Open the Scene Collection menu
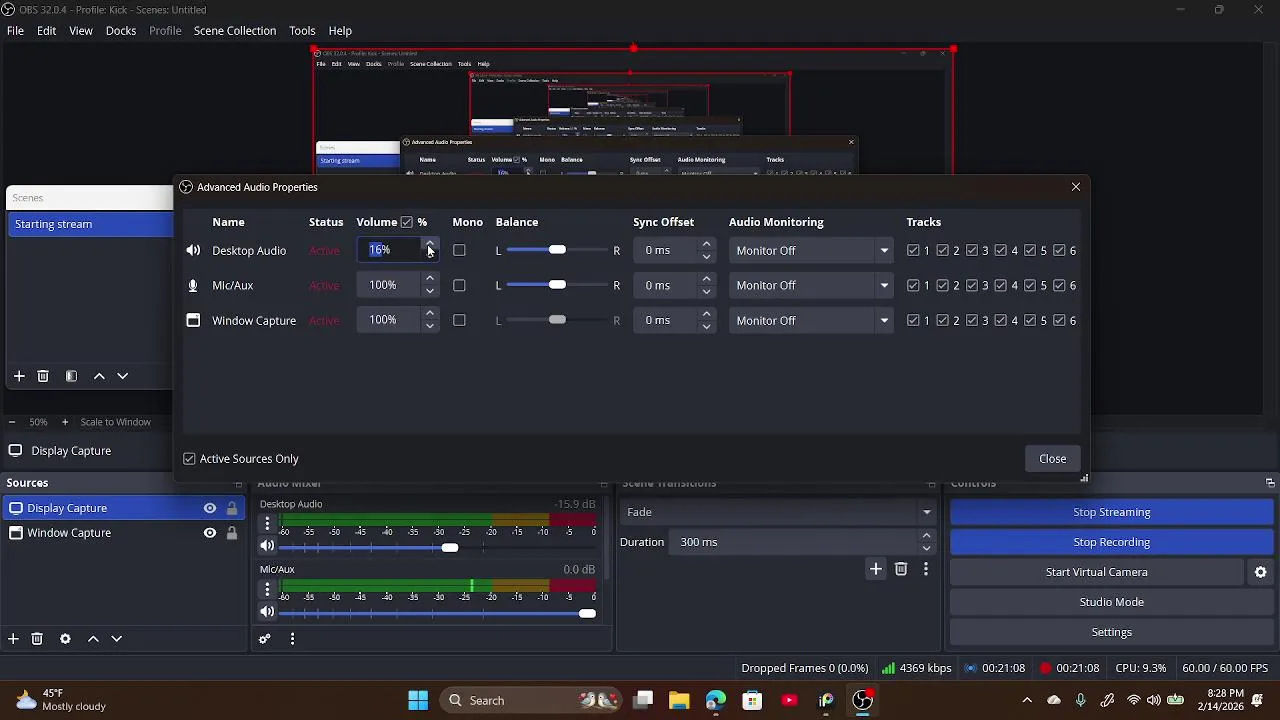 tap(235, 31)
